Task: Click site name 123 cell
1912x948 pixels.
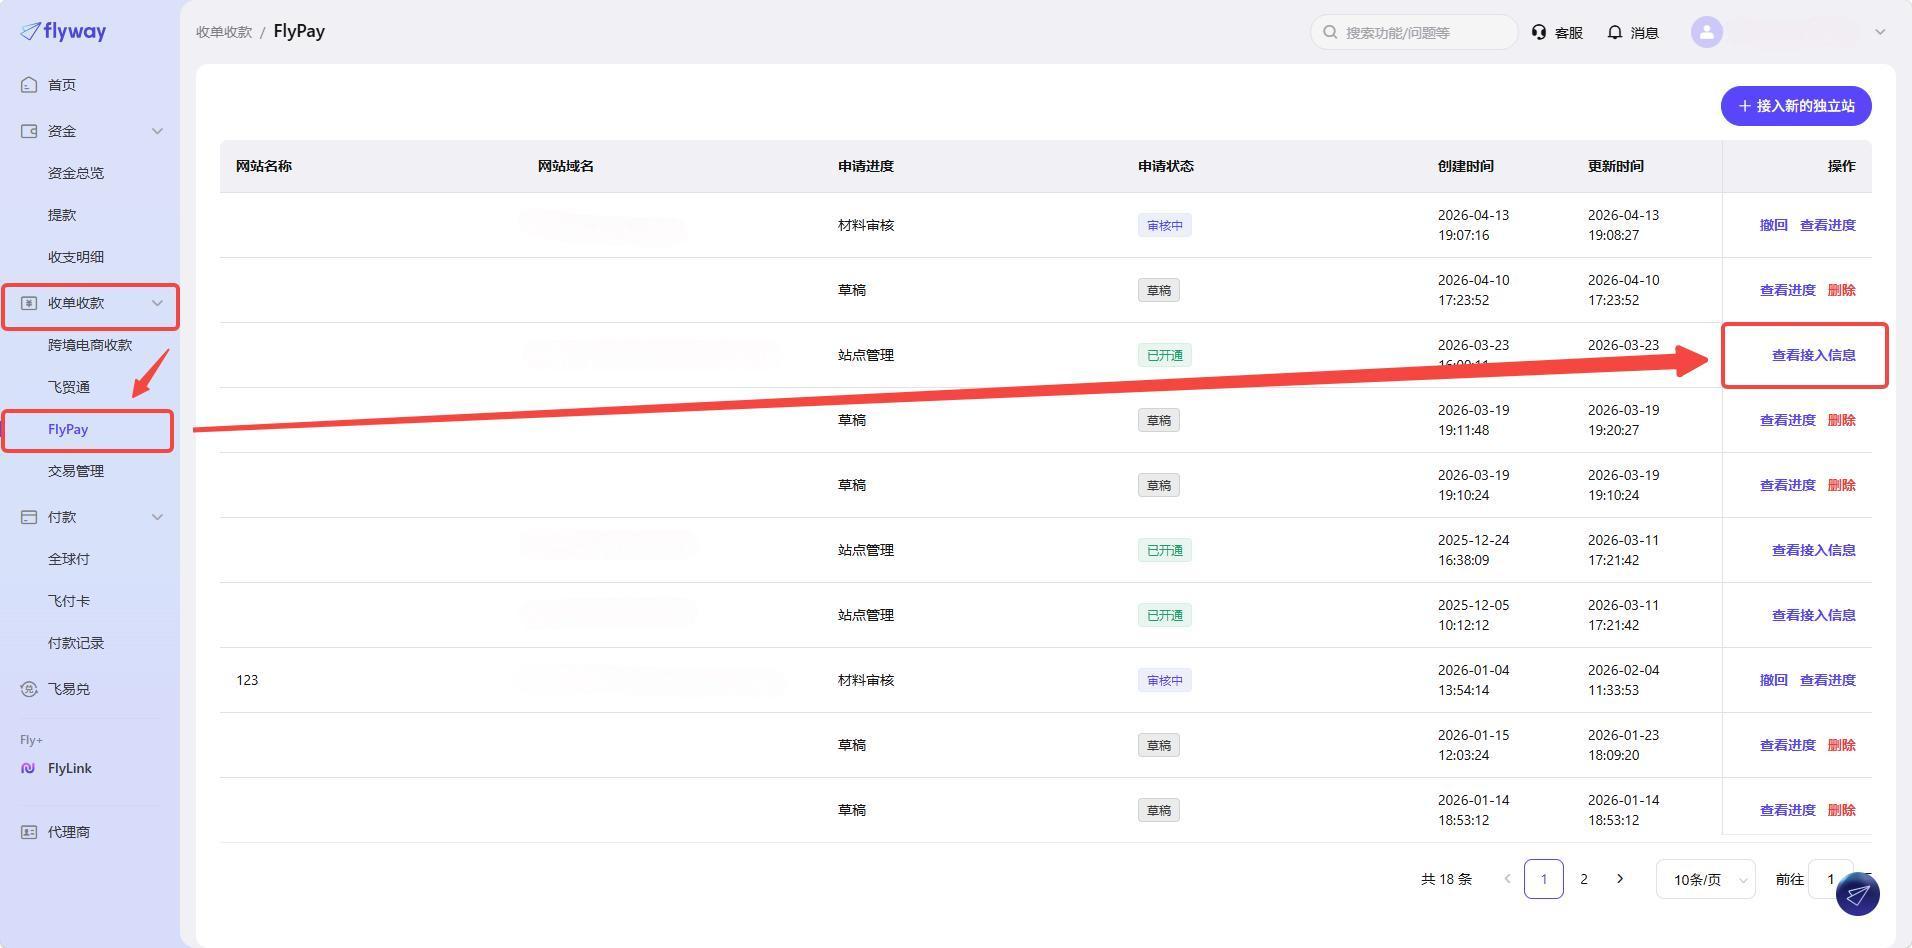Action: [247, 680]
